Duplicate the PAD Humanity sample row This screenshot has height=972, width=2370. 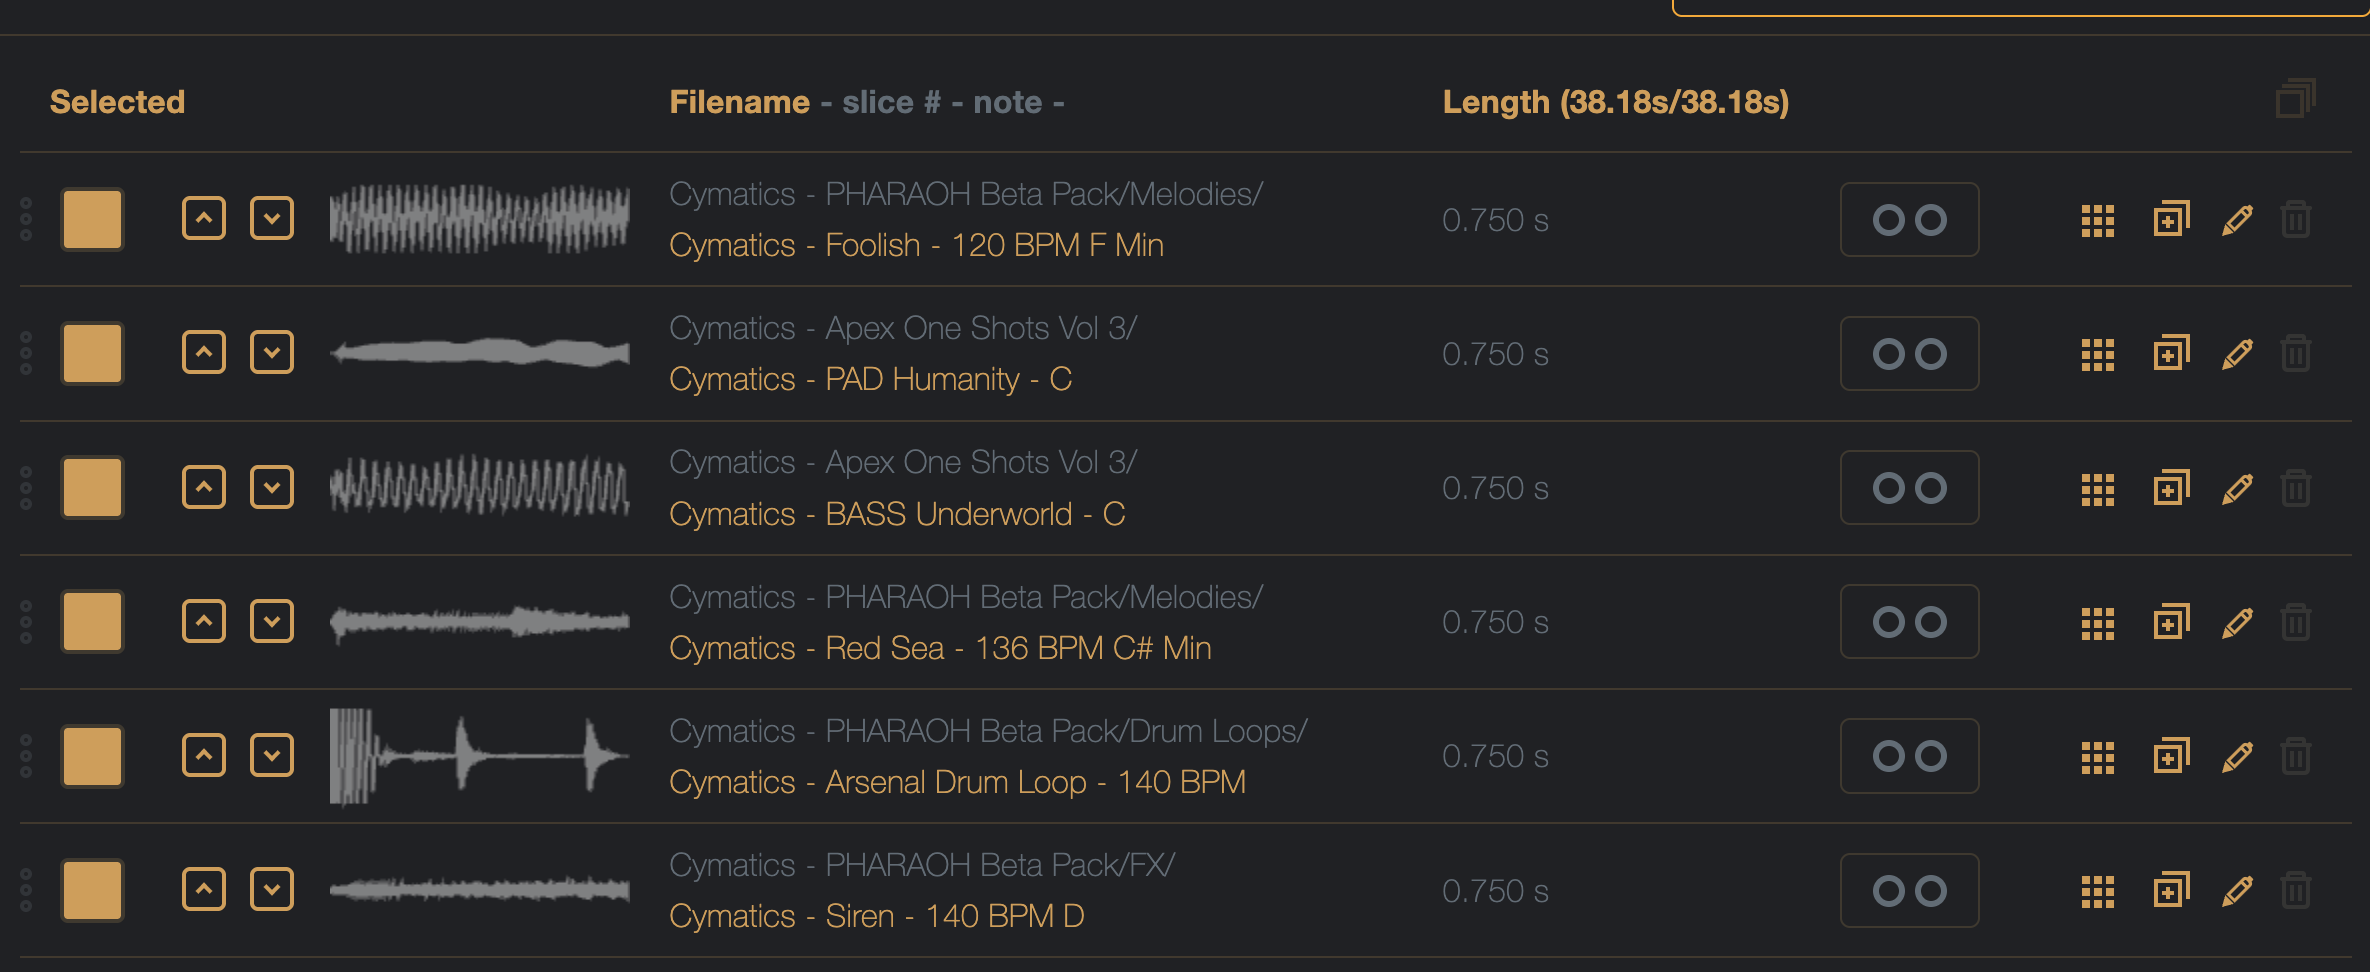click(2170, 353)
